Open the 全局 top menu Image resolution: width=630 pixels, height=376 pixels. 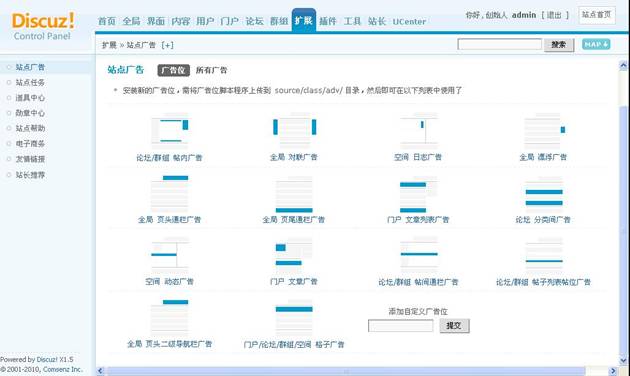click(x=131, y=21)
